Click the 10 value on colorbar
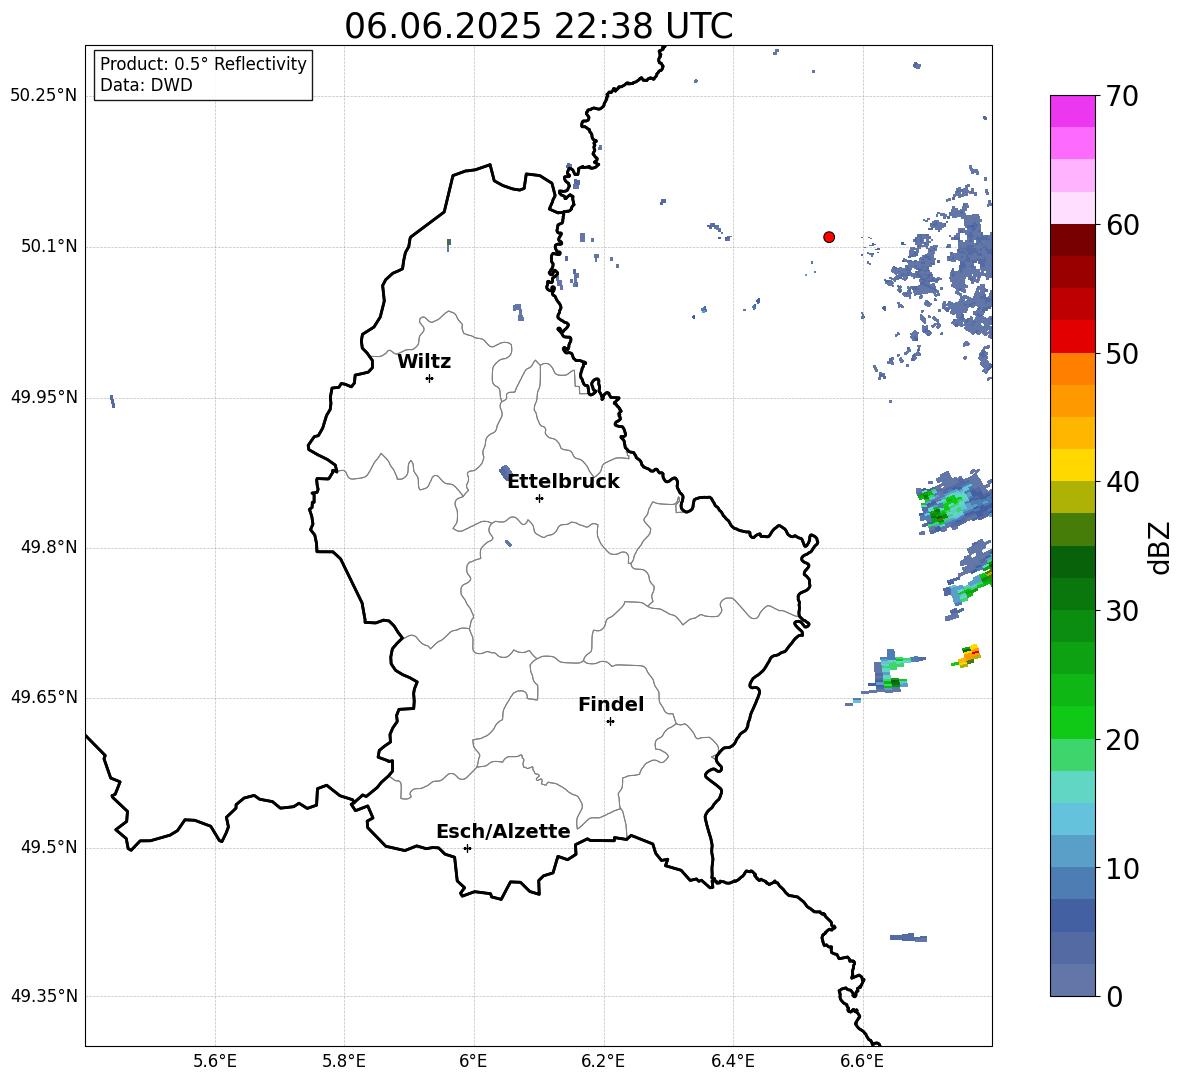The width and height of the screenshot is (1184, 1081). pyautogui.click(x=1122, y=869)
